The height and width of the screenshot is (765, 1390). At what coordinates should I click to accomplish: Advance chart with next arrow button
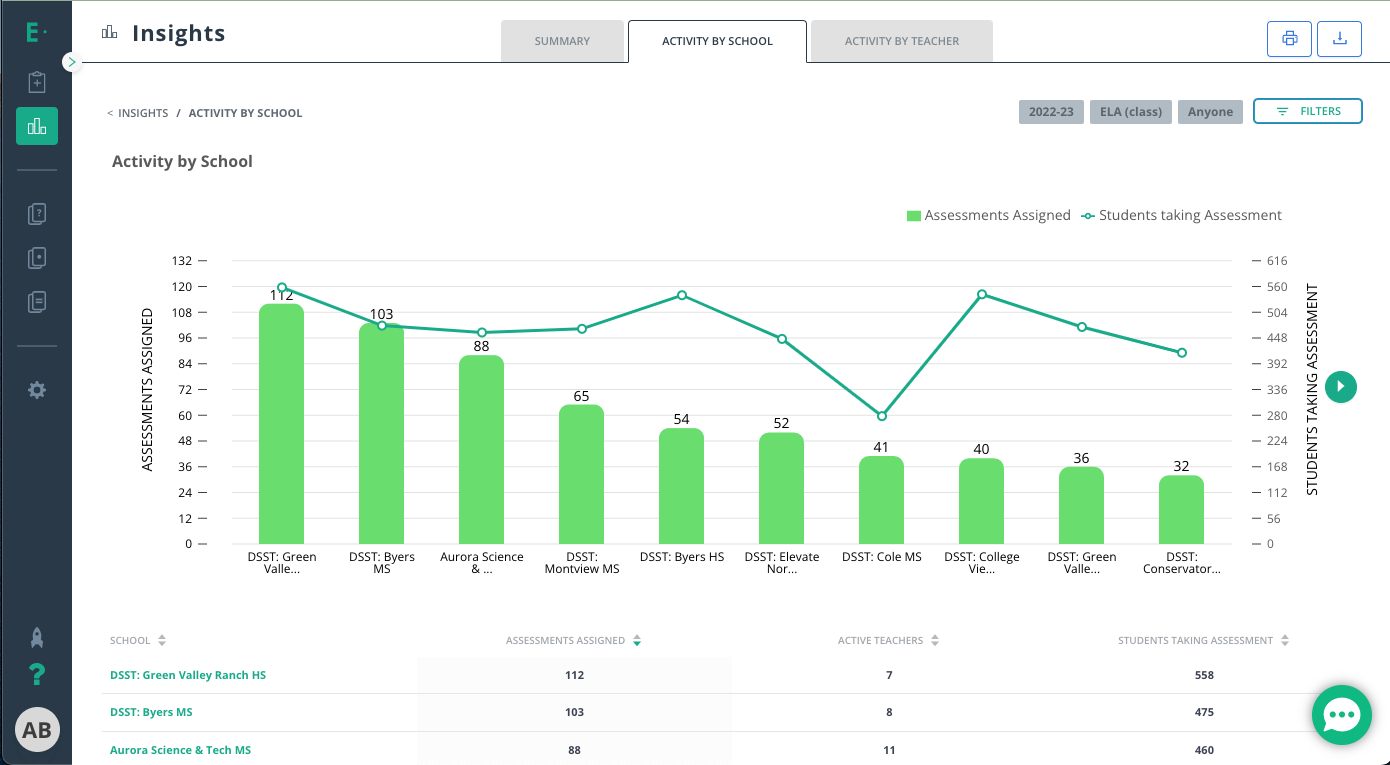1341,386
